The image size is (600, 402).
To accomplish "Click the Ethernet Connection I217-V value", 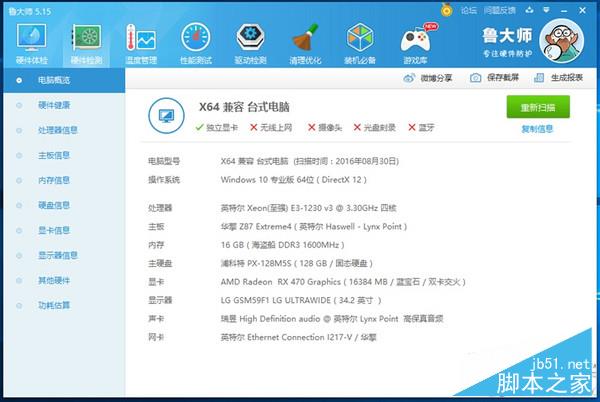I will (298, 337).
